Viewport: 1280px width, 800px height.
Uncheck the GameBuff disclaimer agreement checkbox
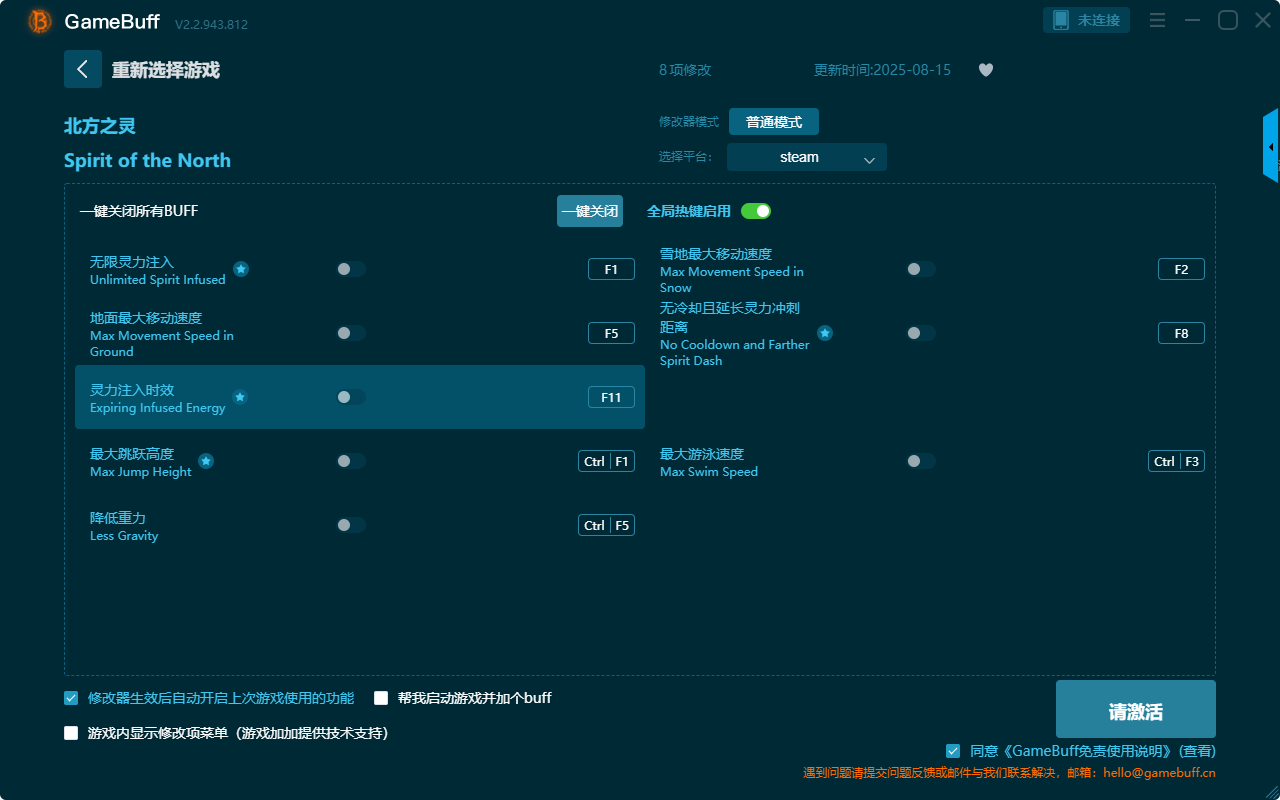pyautogui.click(x=953, y=751)
